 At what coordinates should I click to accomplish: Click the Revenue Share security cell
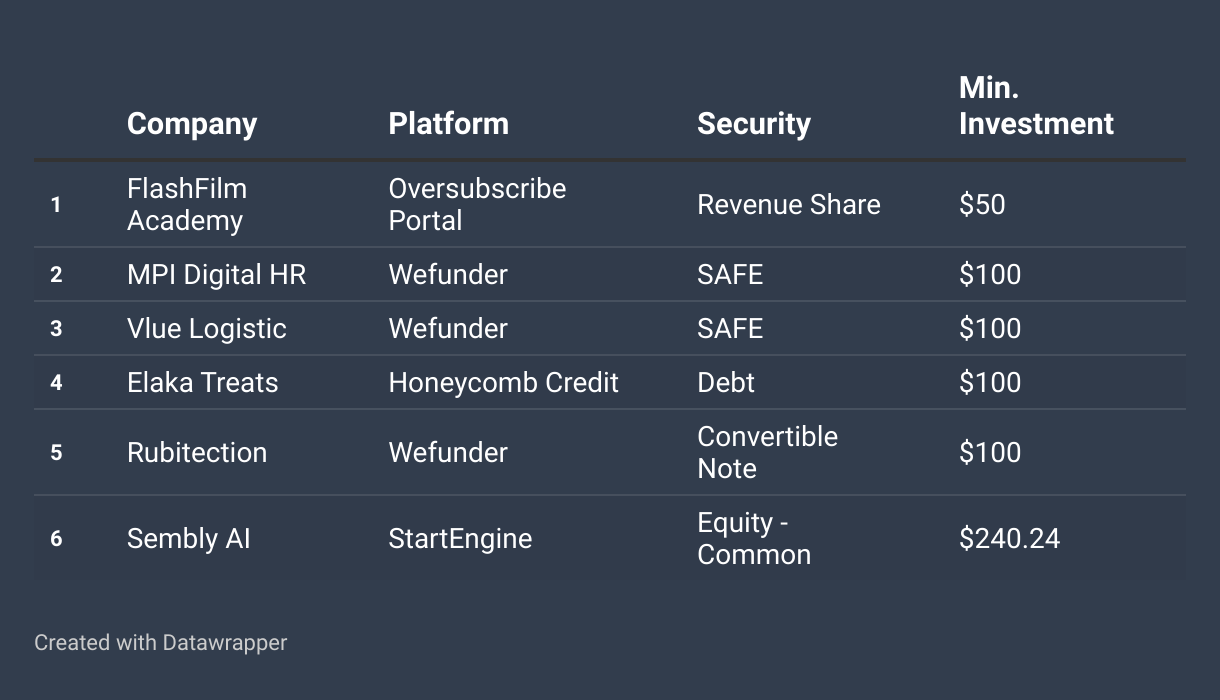(x=789, y=205)
